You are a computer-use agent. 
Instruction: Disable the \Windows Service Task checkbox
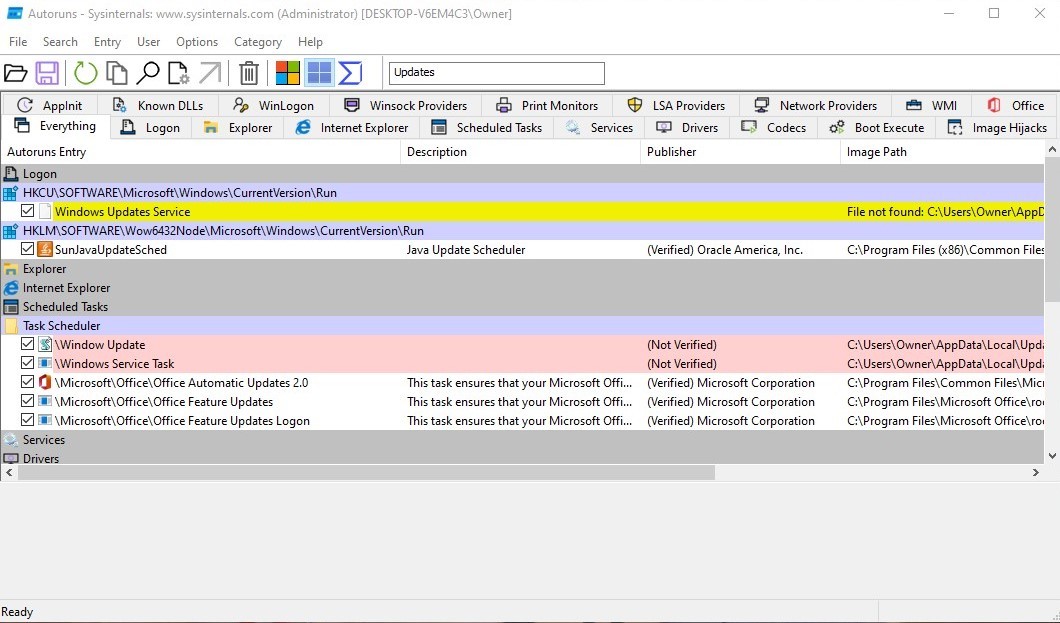(27, 362)
